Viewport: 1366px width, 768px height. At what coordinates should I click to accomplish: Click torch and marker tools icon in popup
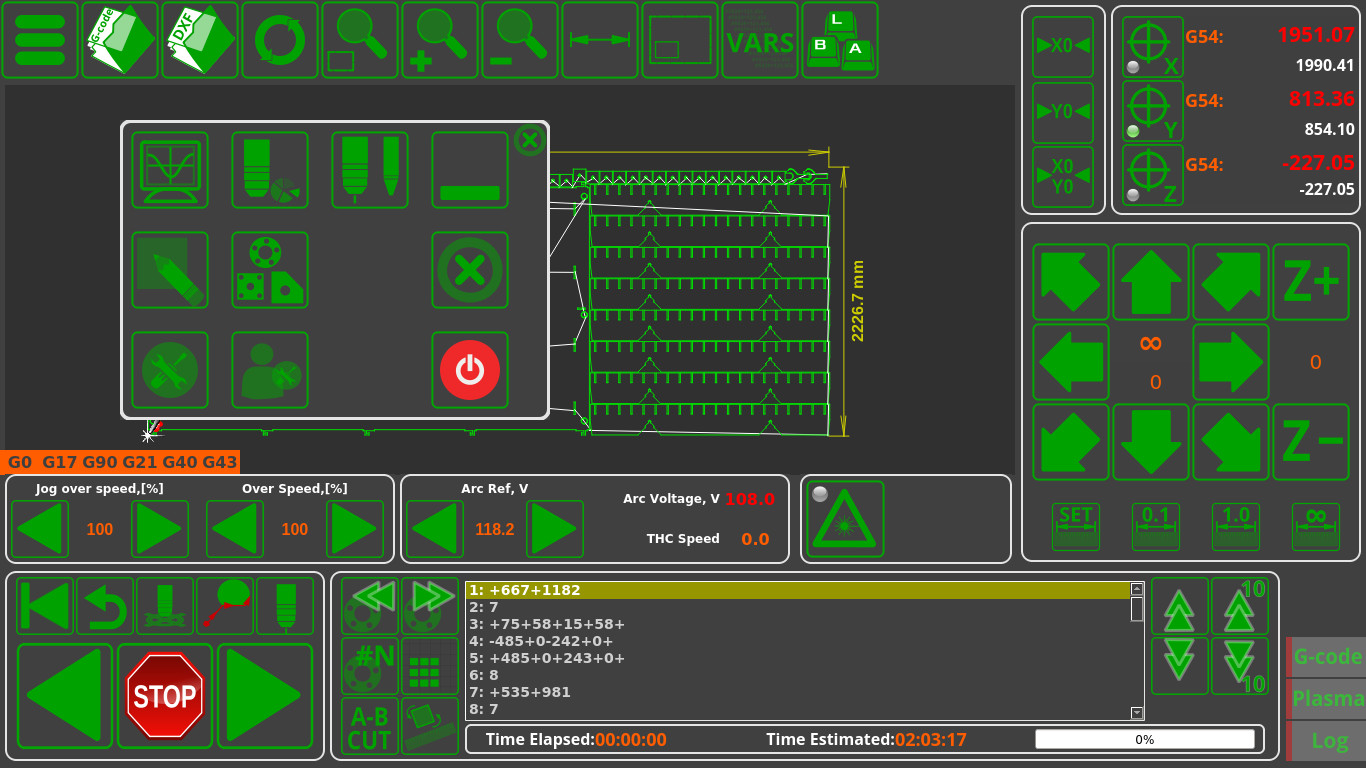[370, 170]
